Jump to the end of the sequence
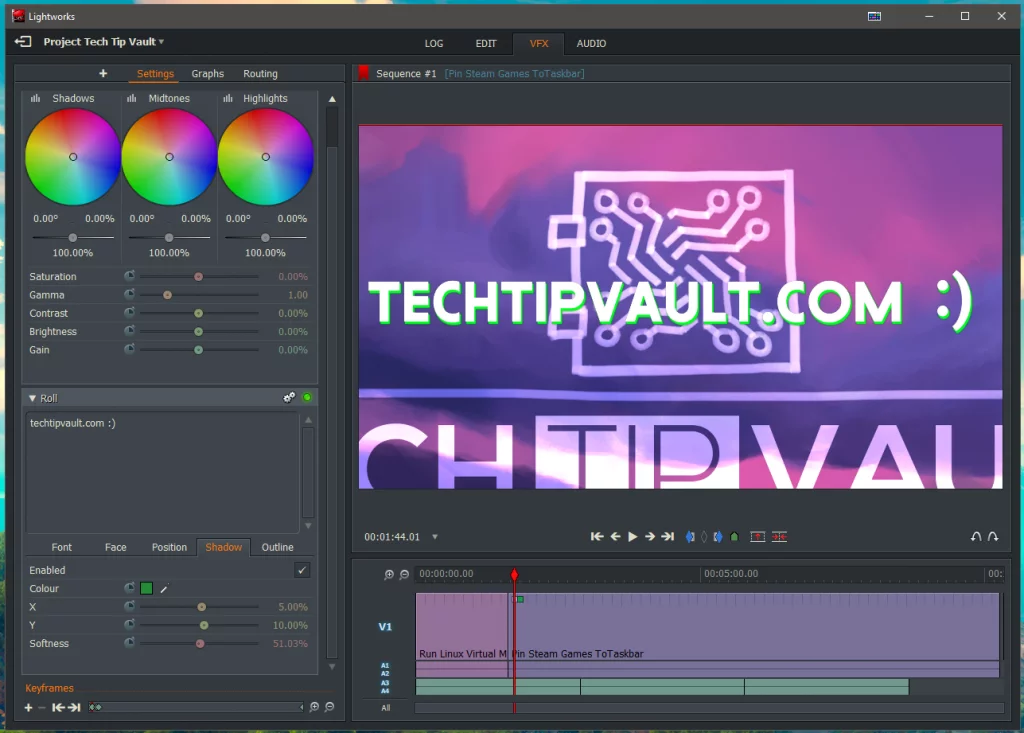Screen dimensions: 1024x733 tap(667, 536)
